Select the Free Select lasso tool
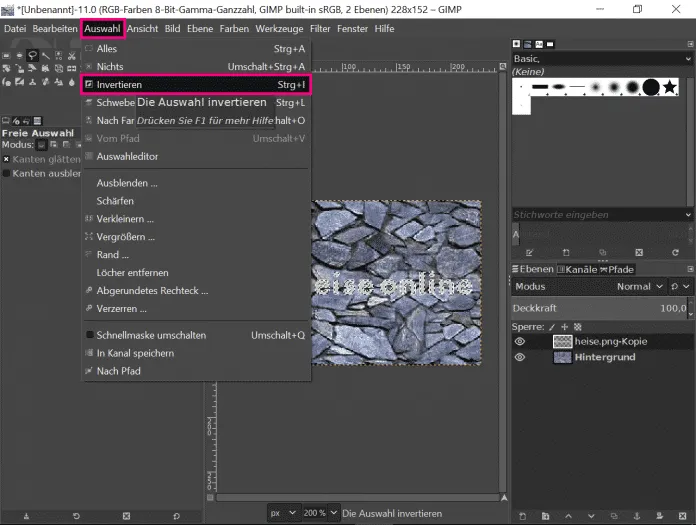Viewport: 696px width, 525px height. [33, 56]
